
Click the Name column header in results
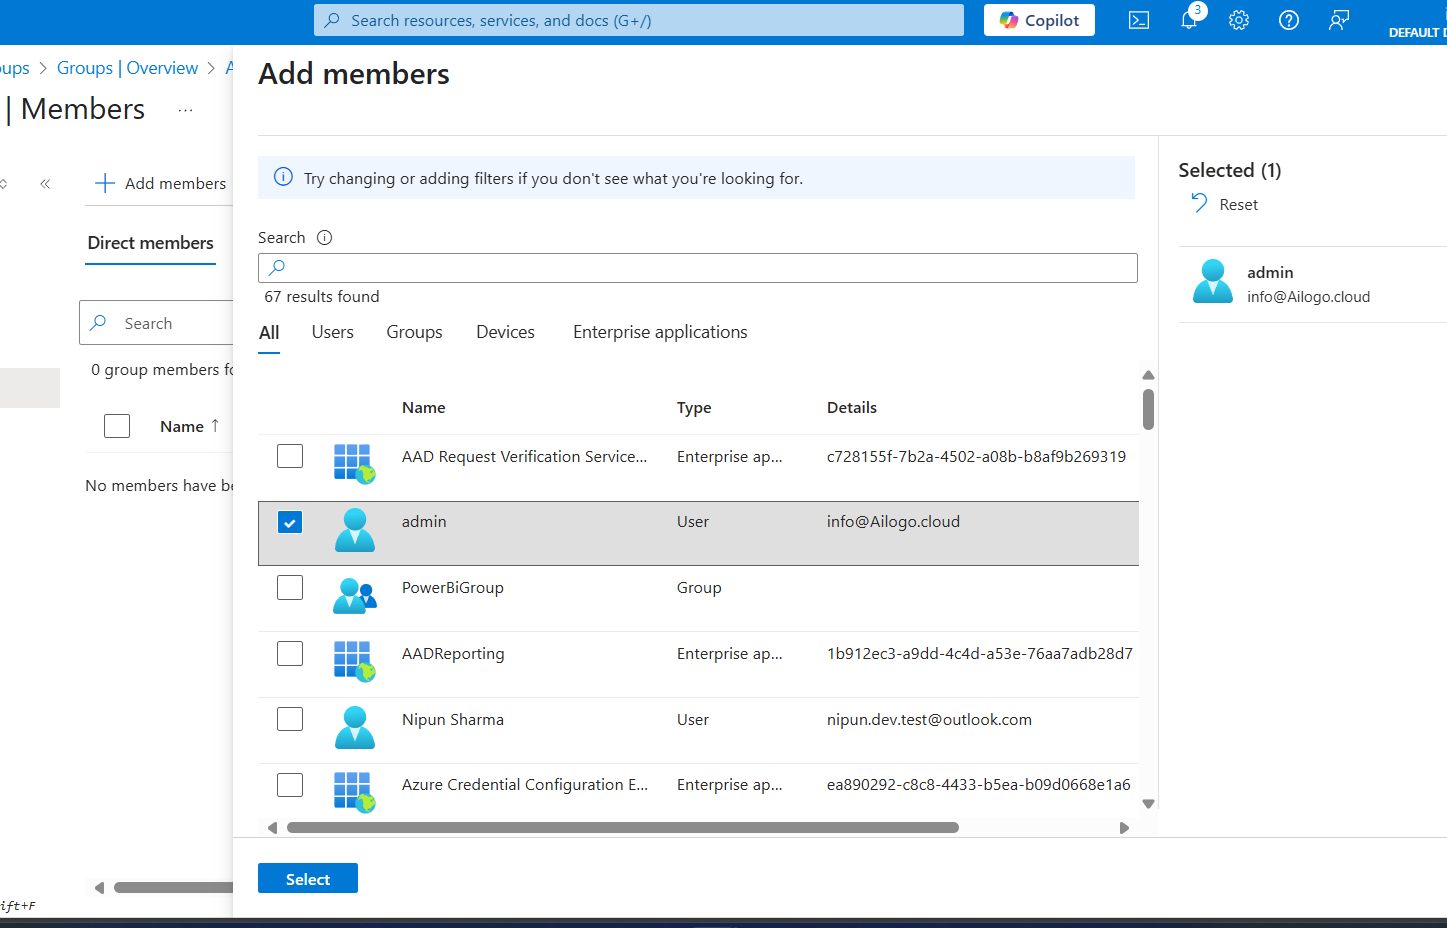[424, 407]
